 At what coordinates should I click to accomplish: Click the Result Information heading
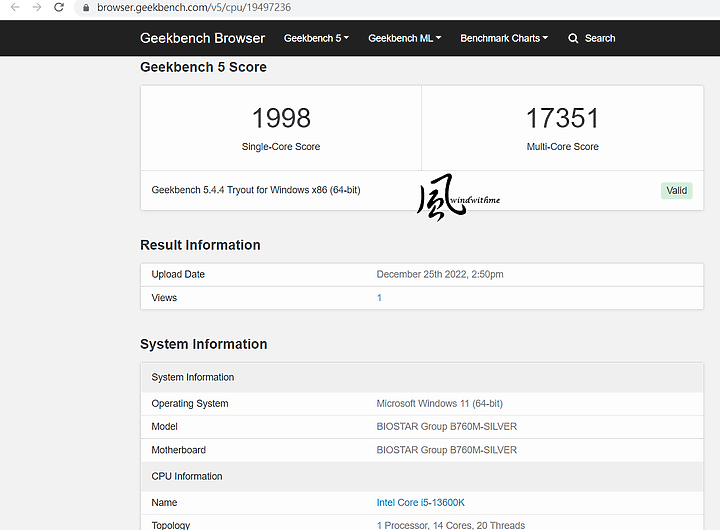click(200, 245)
